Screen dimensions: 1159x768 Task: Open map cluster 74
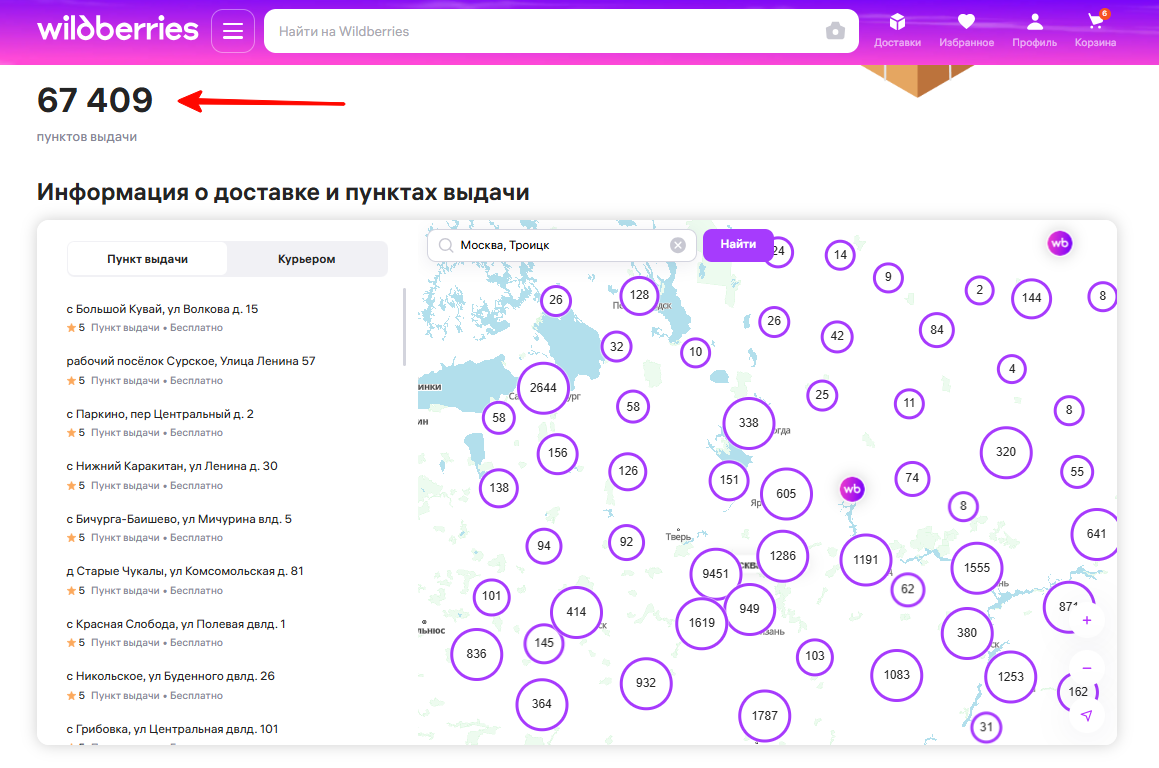pos(913,478)
